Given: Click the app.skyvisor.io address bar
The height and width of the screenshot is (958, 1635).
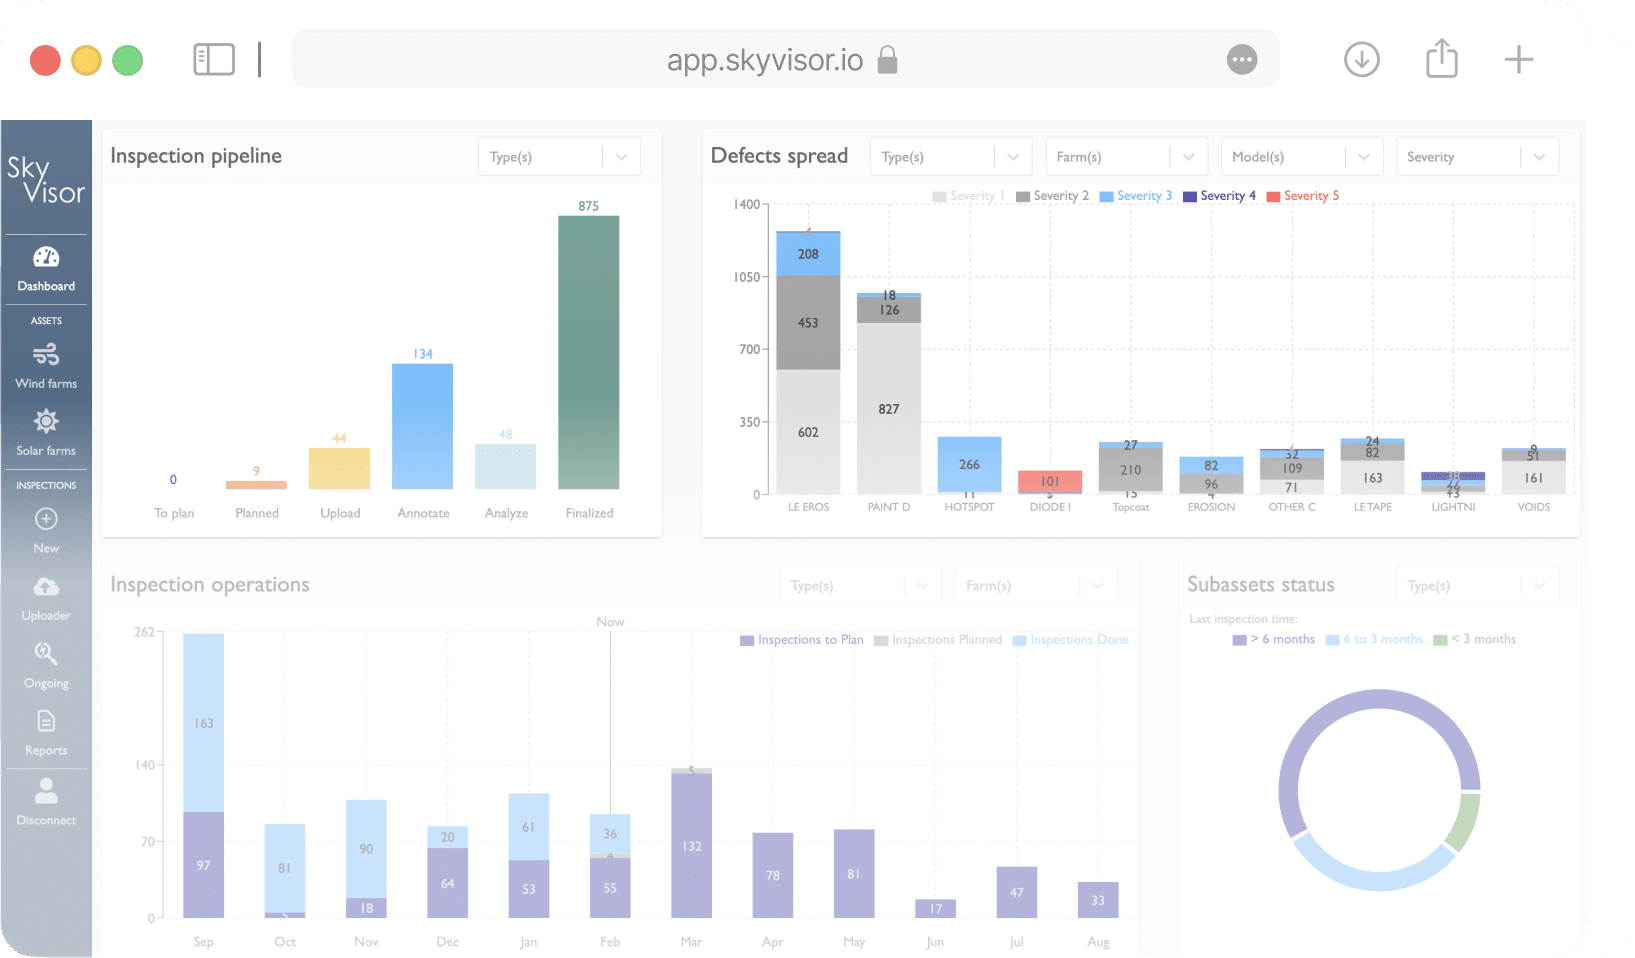Looking at the screenshot, I should (765, 60).
